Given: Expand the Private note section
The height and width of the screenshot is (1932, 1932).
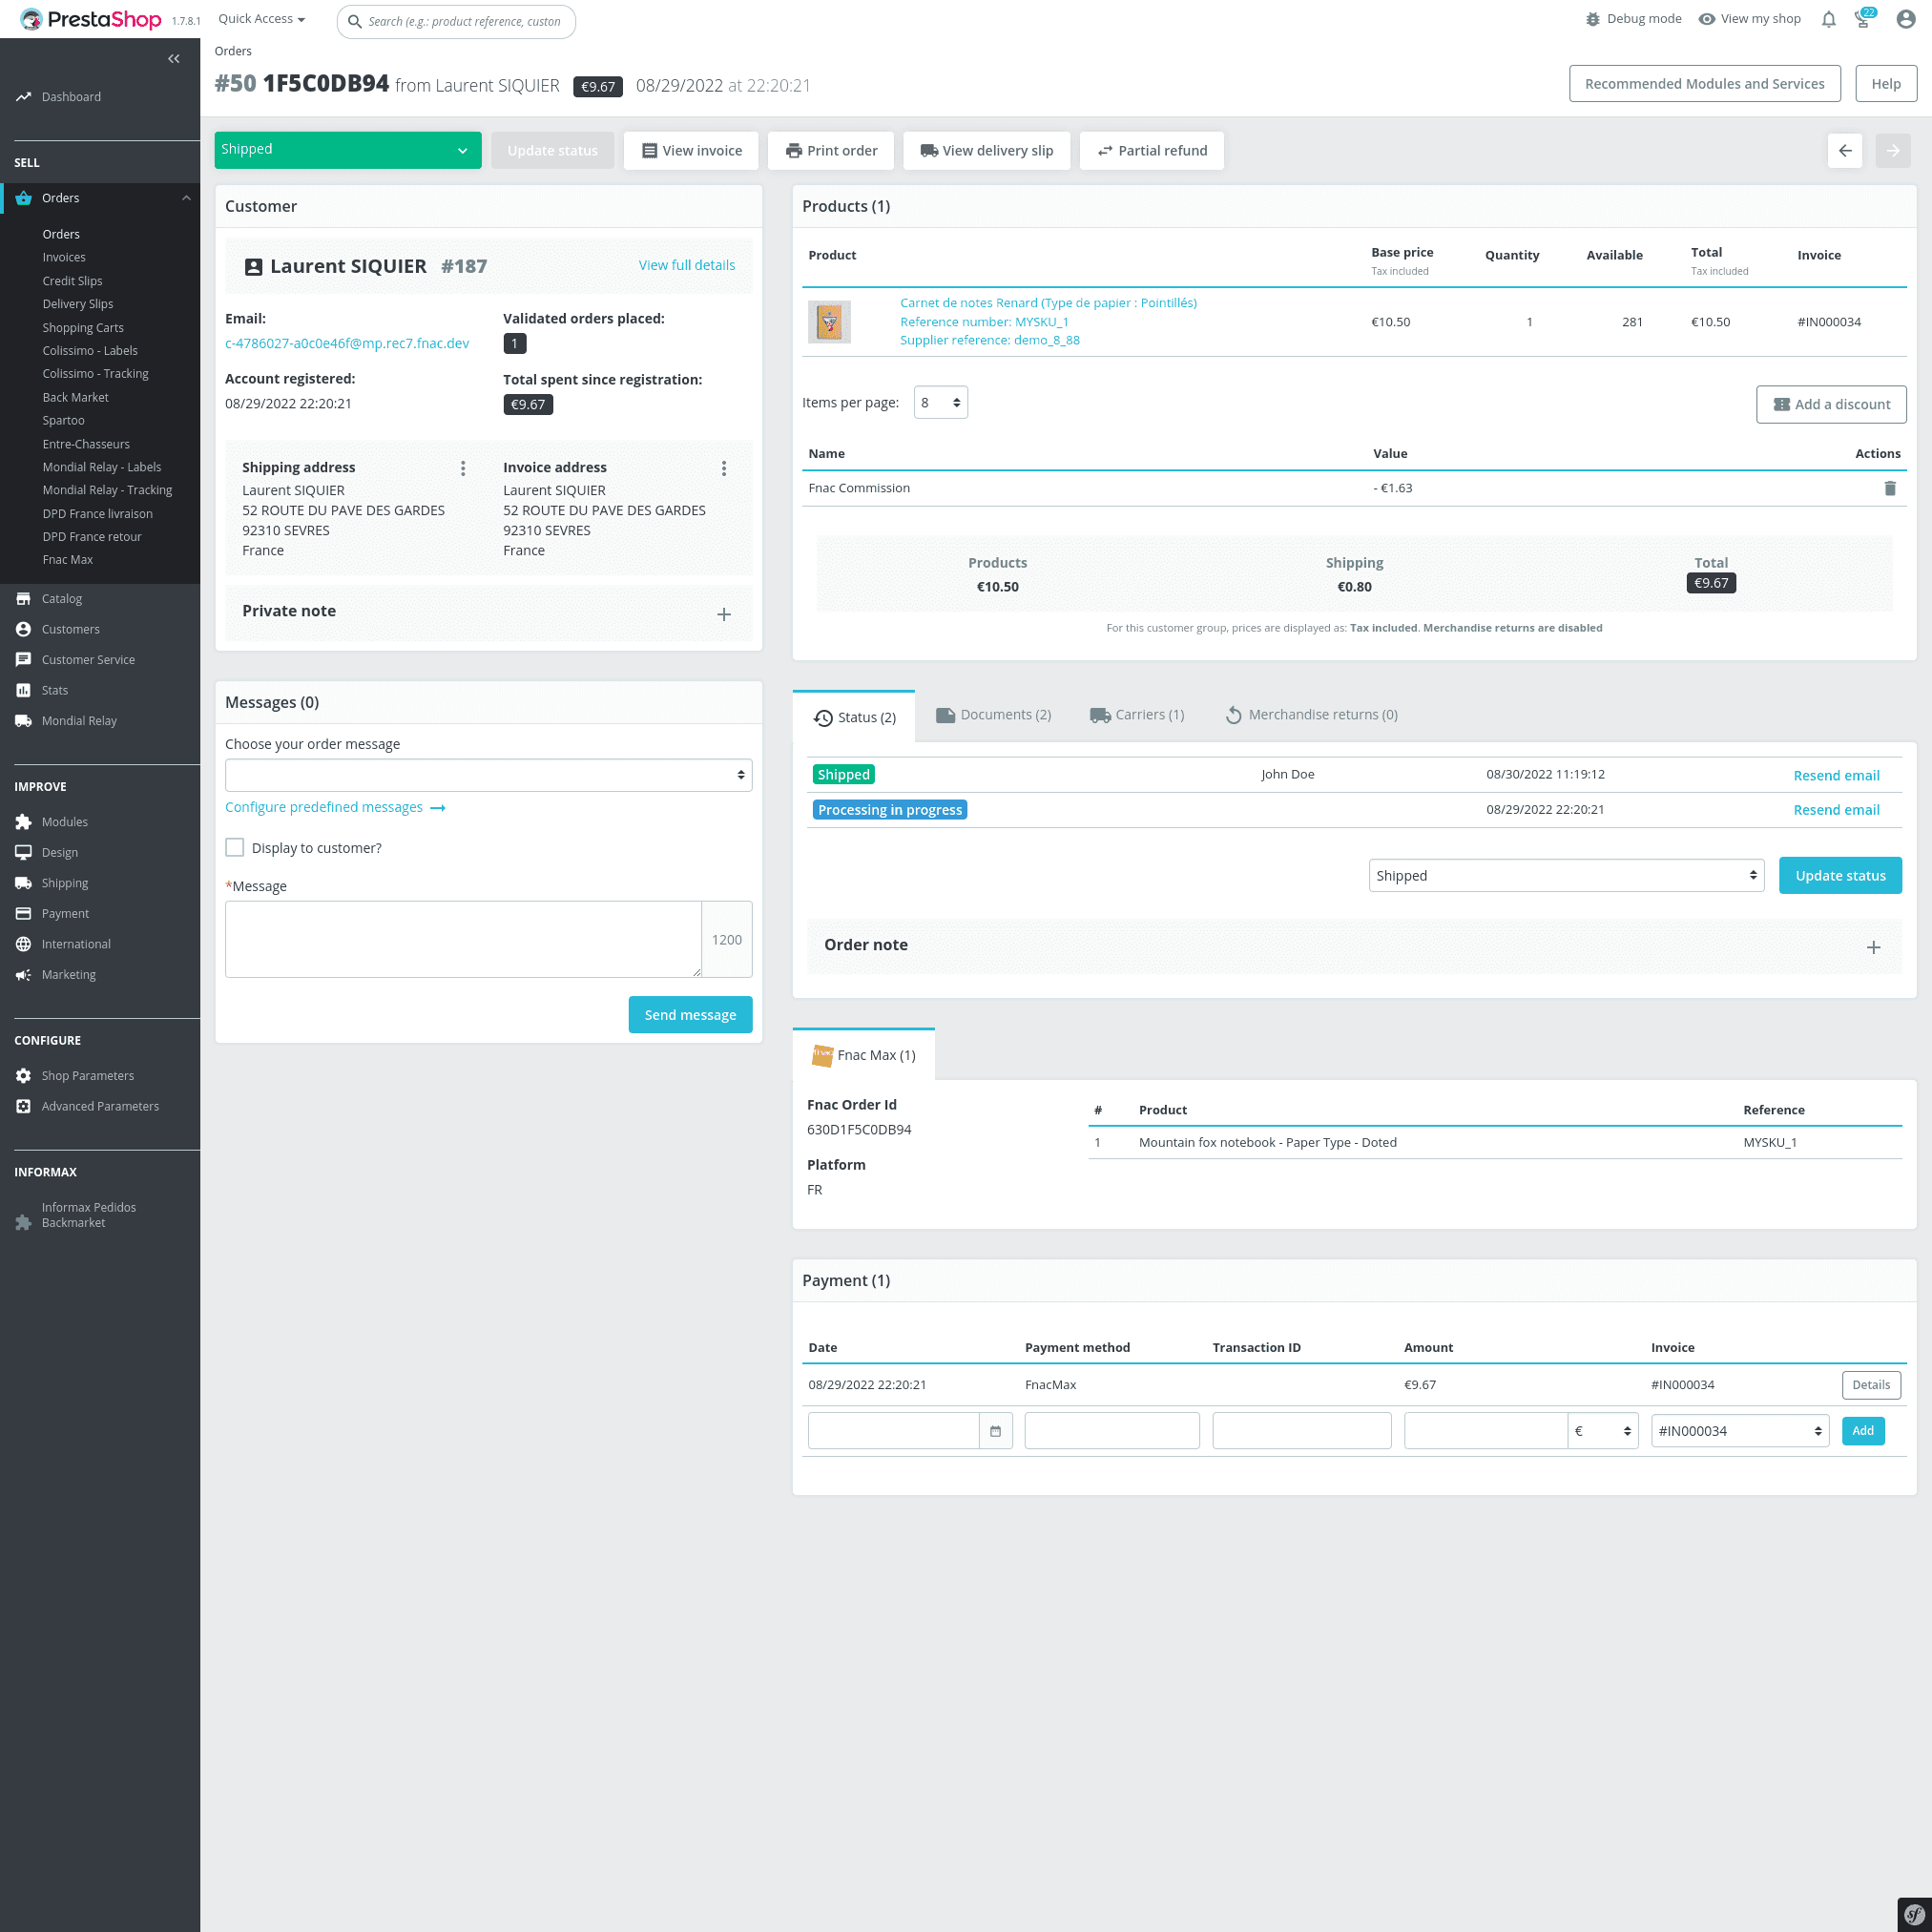Looking at the screenshot, I should [x=723, y=614].
